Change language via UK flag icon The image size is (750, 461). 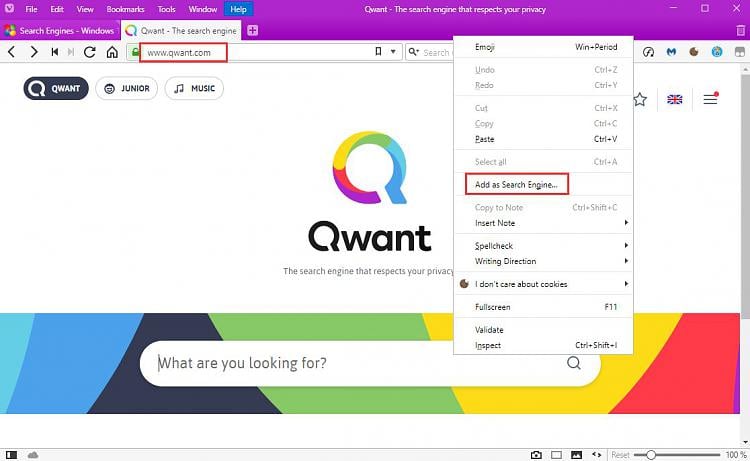click(674, 99)
